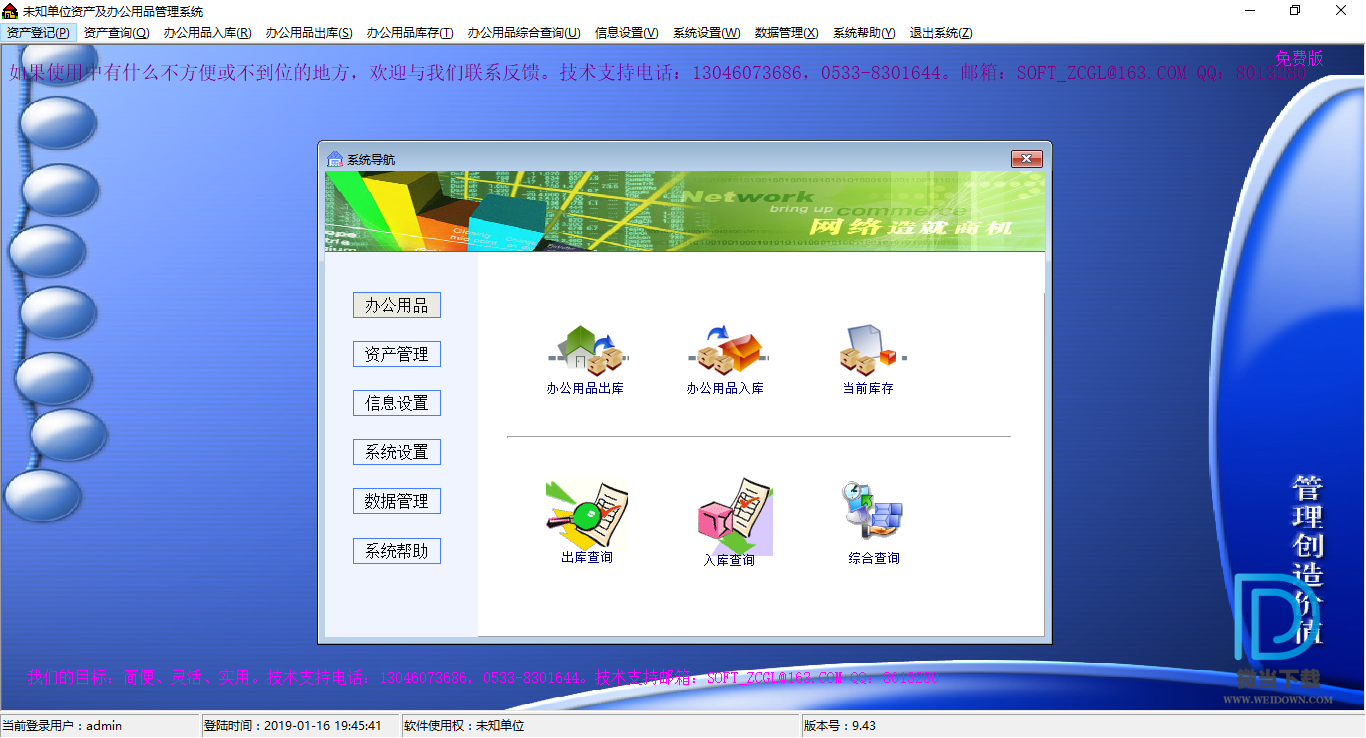Viewport: 1366px width, 738px height.
Task: Open the 办公用品综合查询(U) menu
Action: 524,32
